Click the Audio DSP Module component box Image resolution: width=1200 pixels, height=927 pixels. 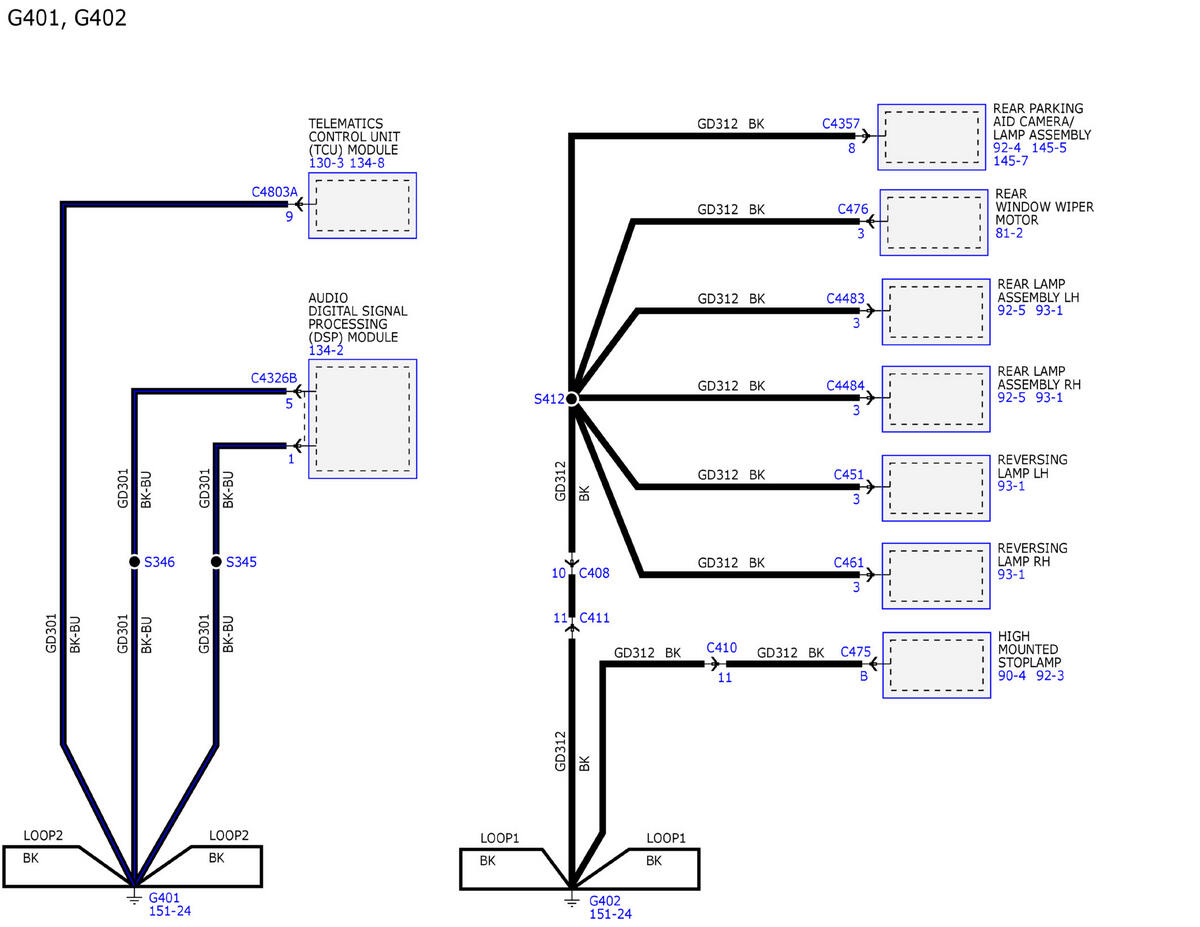point(363,419)
